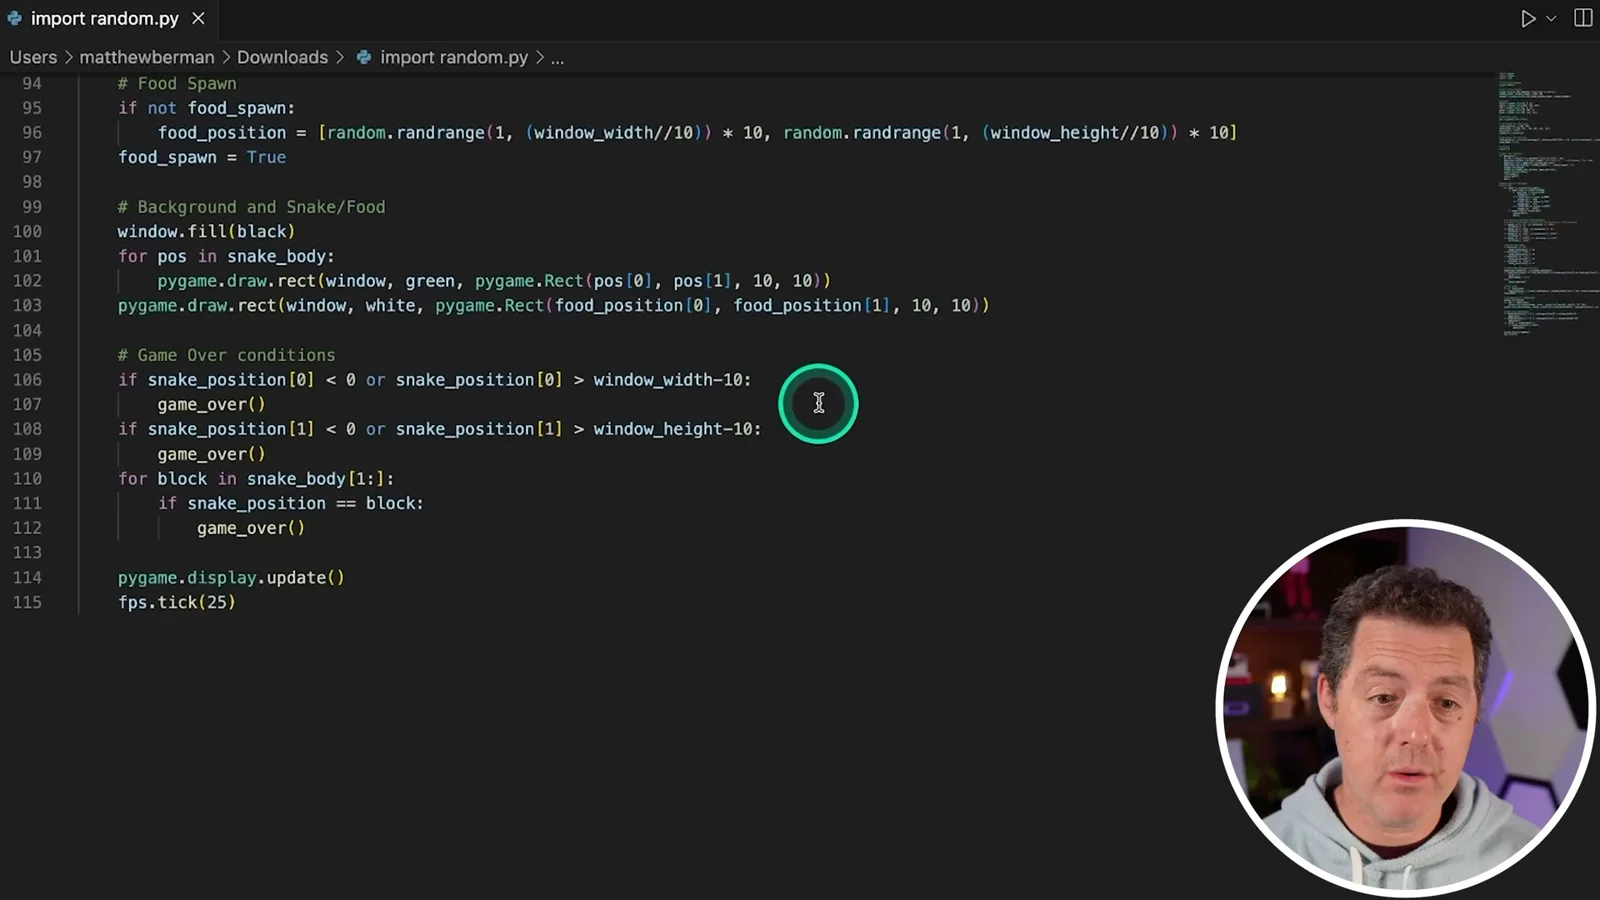Click 'window_height-10:' on line 108

[677, 429]
